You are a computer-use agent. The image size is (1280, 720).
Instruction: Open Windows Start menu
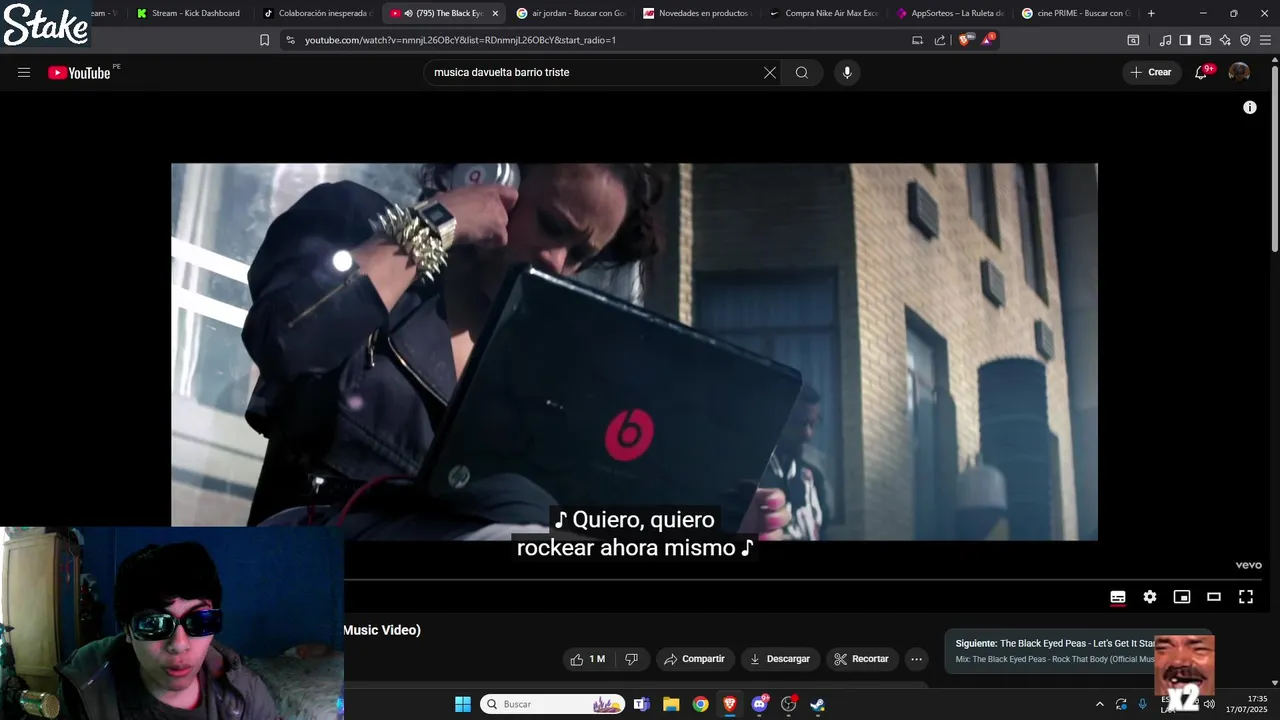pyautogui.click(x=463, y=704)
